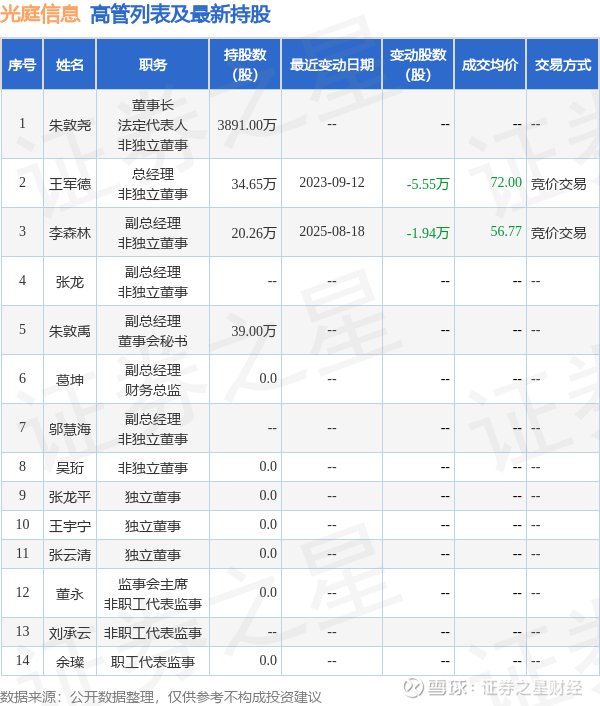Screen dimensions: 600x706
Task: Click the holding value 3891.00万
Action: 247,125
